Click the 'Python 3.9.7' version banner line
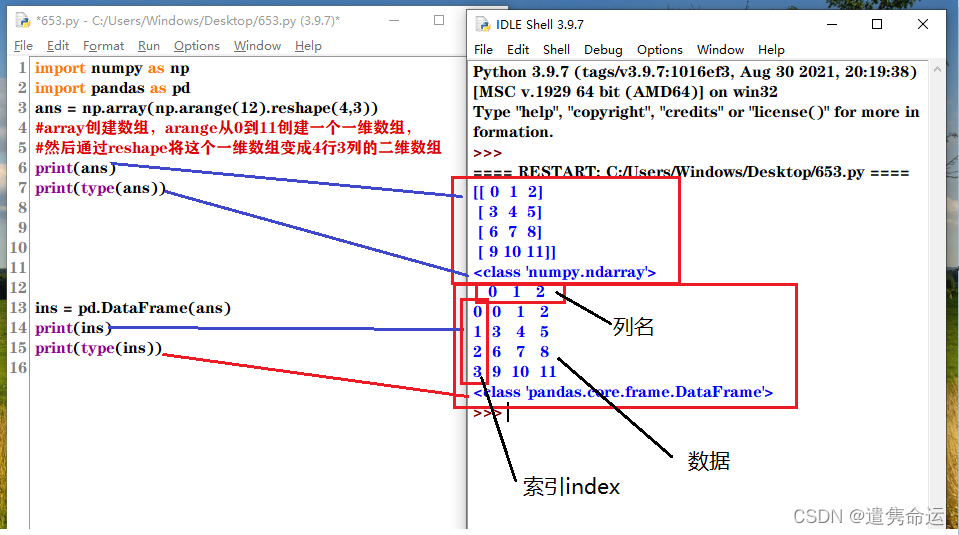Viewport: 959px width, 535px height. click(695, 72)
